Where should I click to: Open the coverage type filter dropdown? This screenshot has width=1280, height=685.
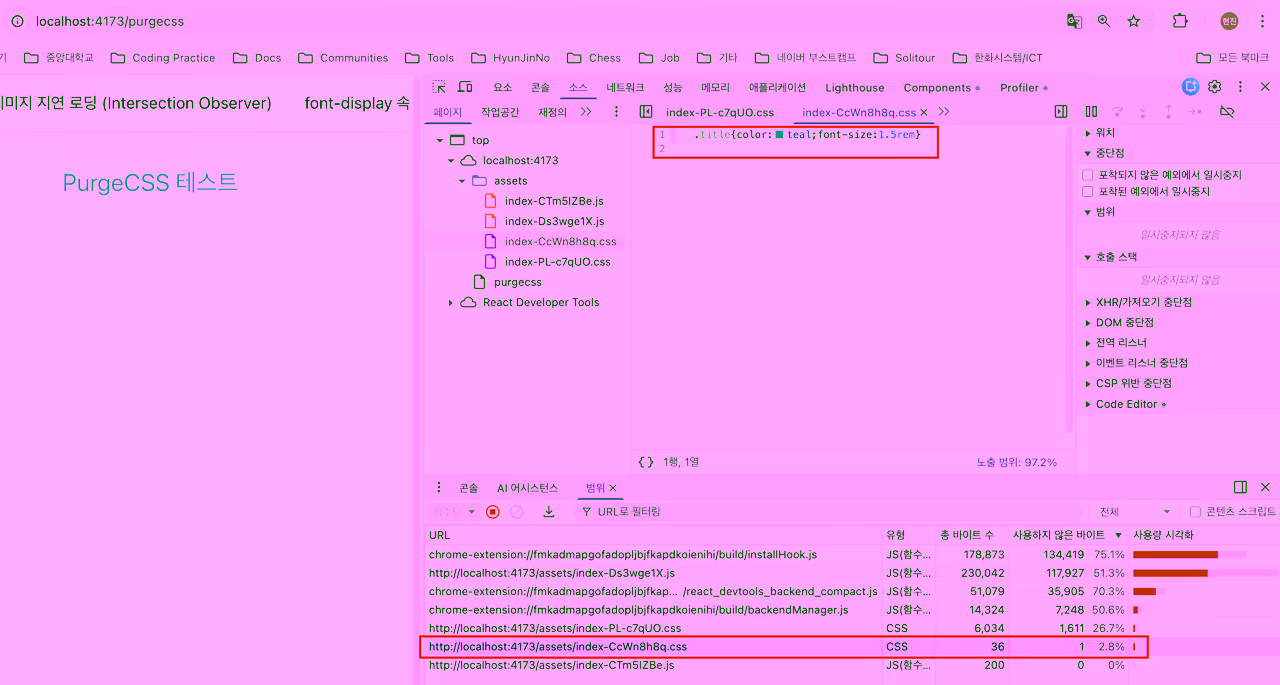point(1133,512)
